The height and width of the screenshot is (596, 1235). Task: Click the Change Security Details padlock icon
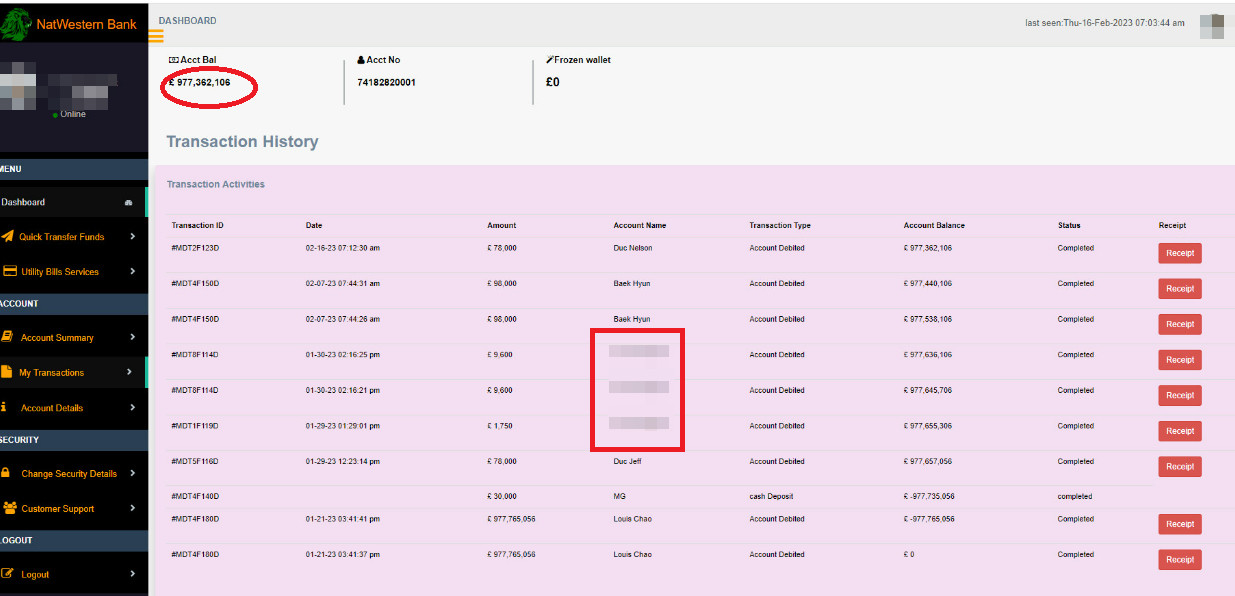pyautogui.click(x=7, y=473)
